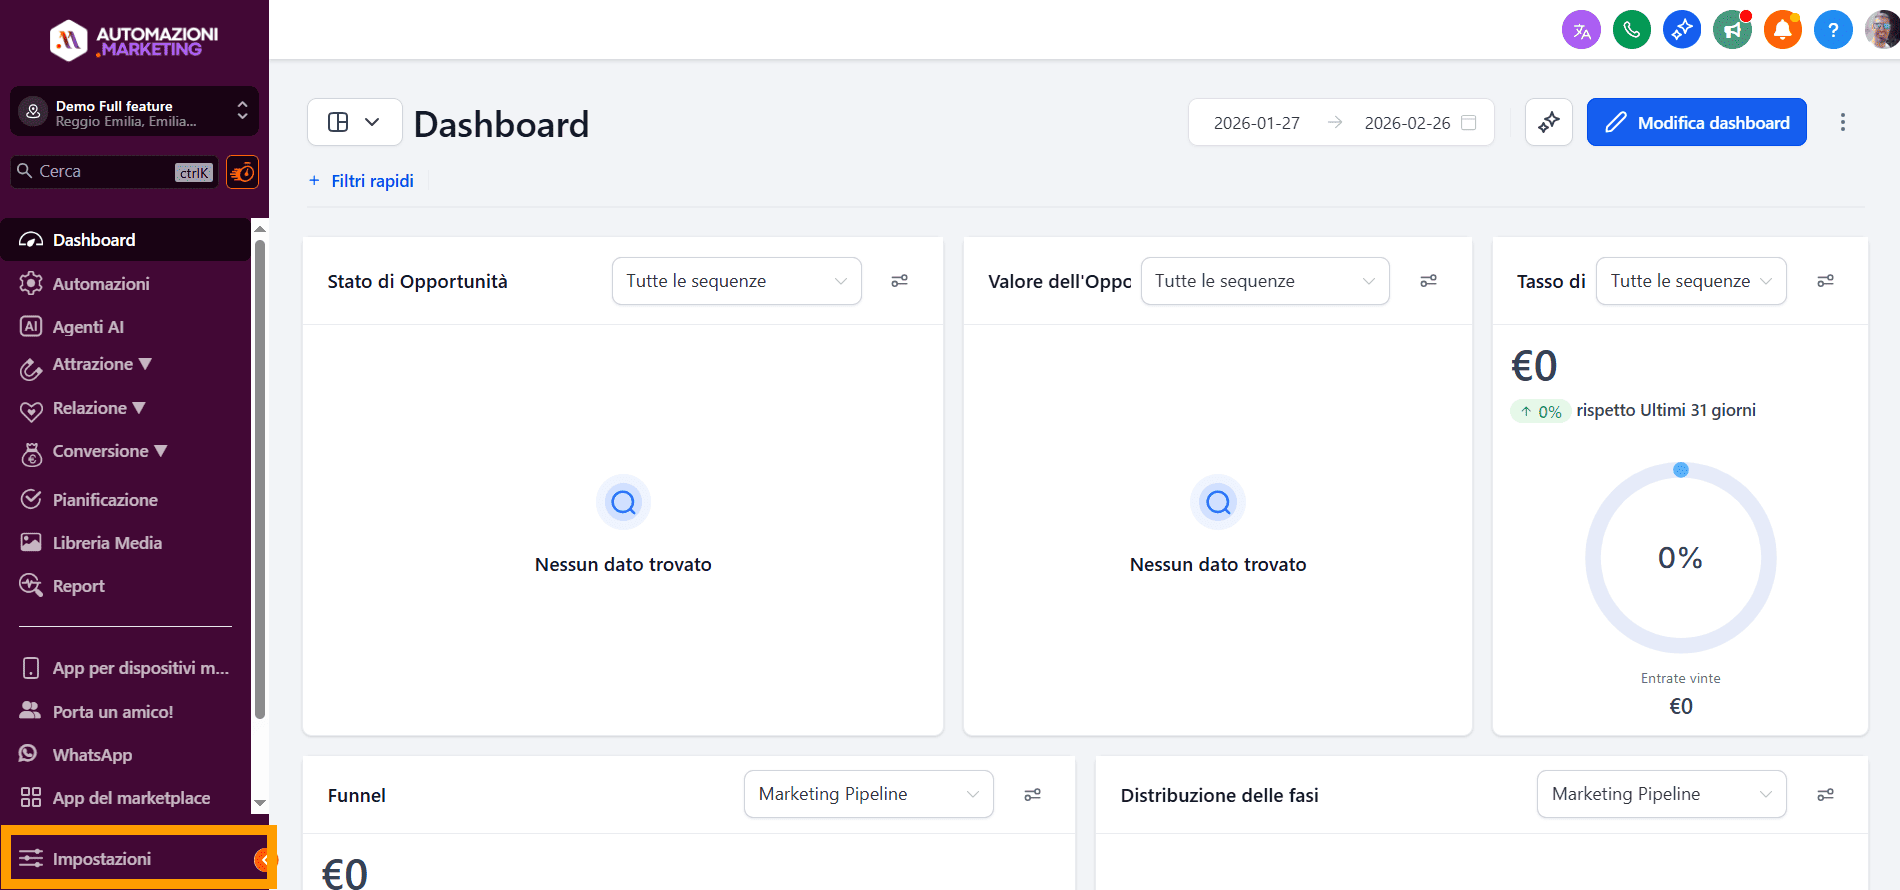Screen dimensions: 1900x890
Task: Open settings for Stato di Opportunità widget
Action: 899,281
